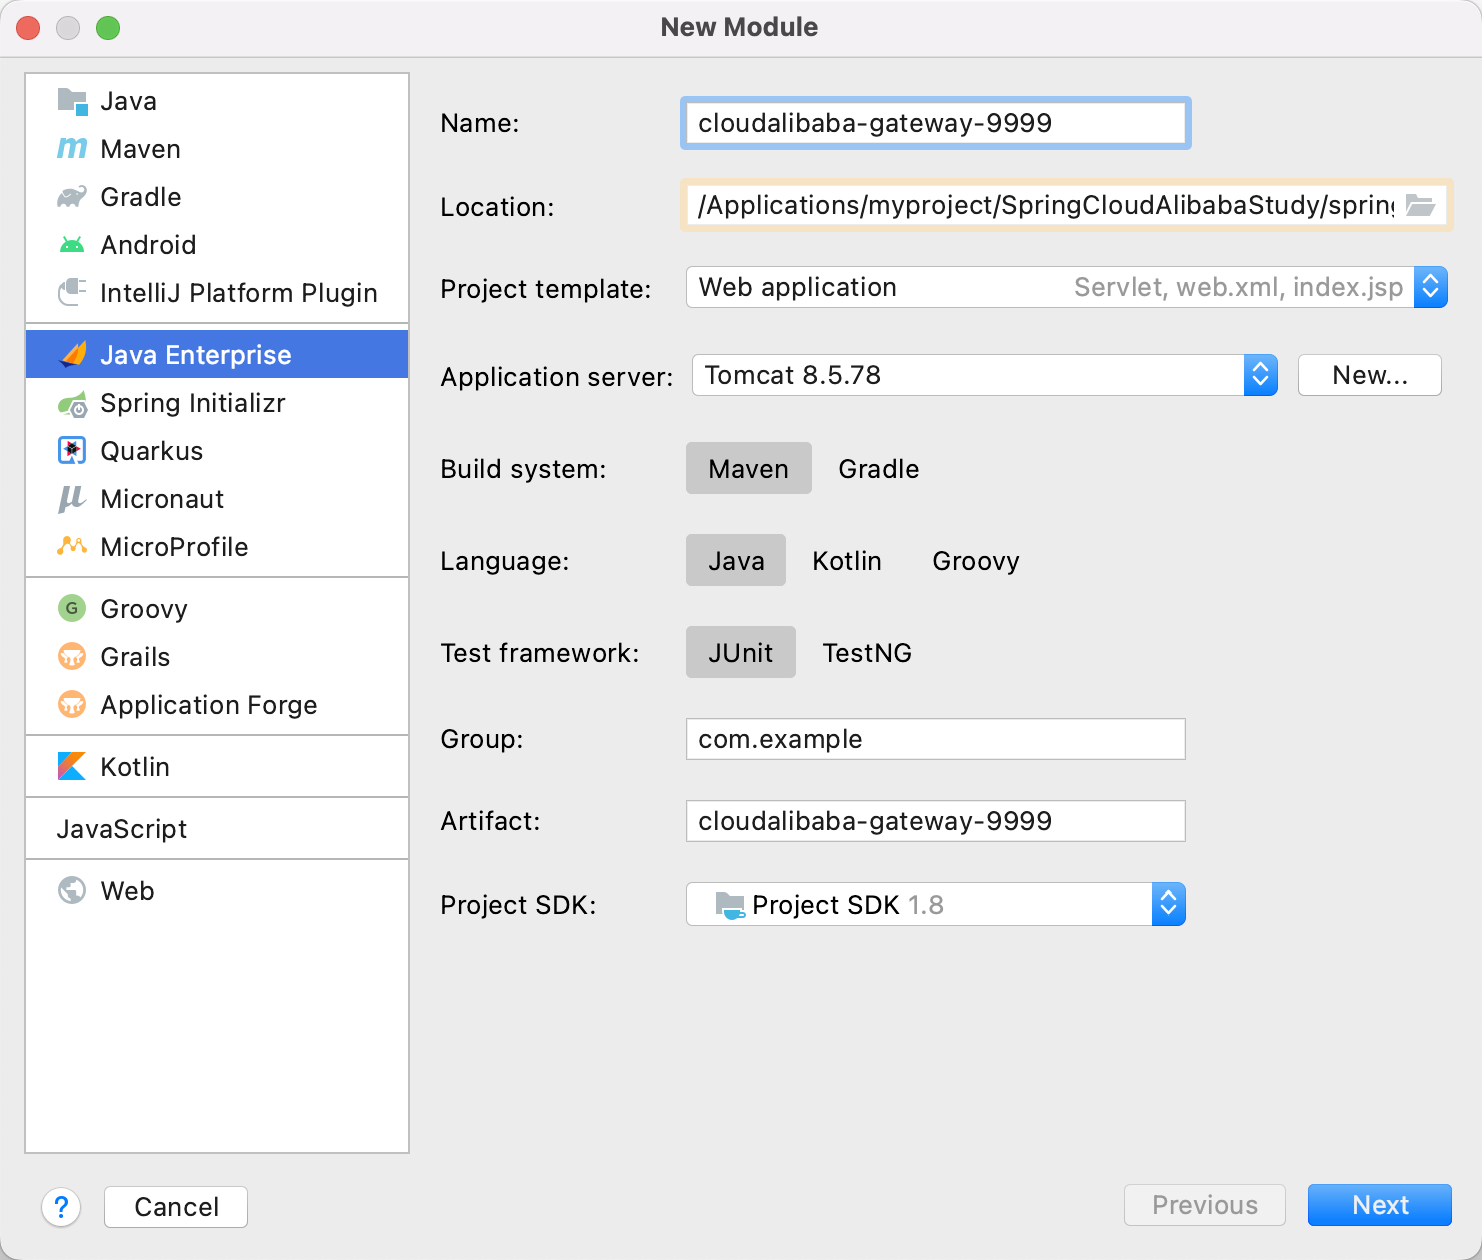Screen dimensions: 1482x1260
Task: Select Maven as the build system
Action: [749, 469]
